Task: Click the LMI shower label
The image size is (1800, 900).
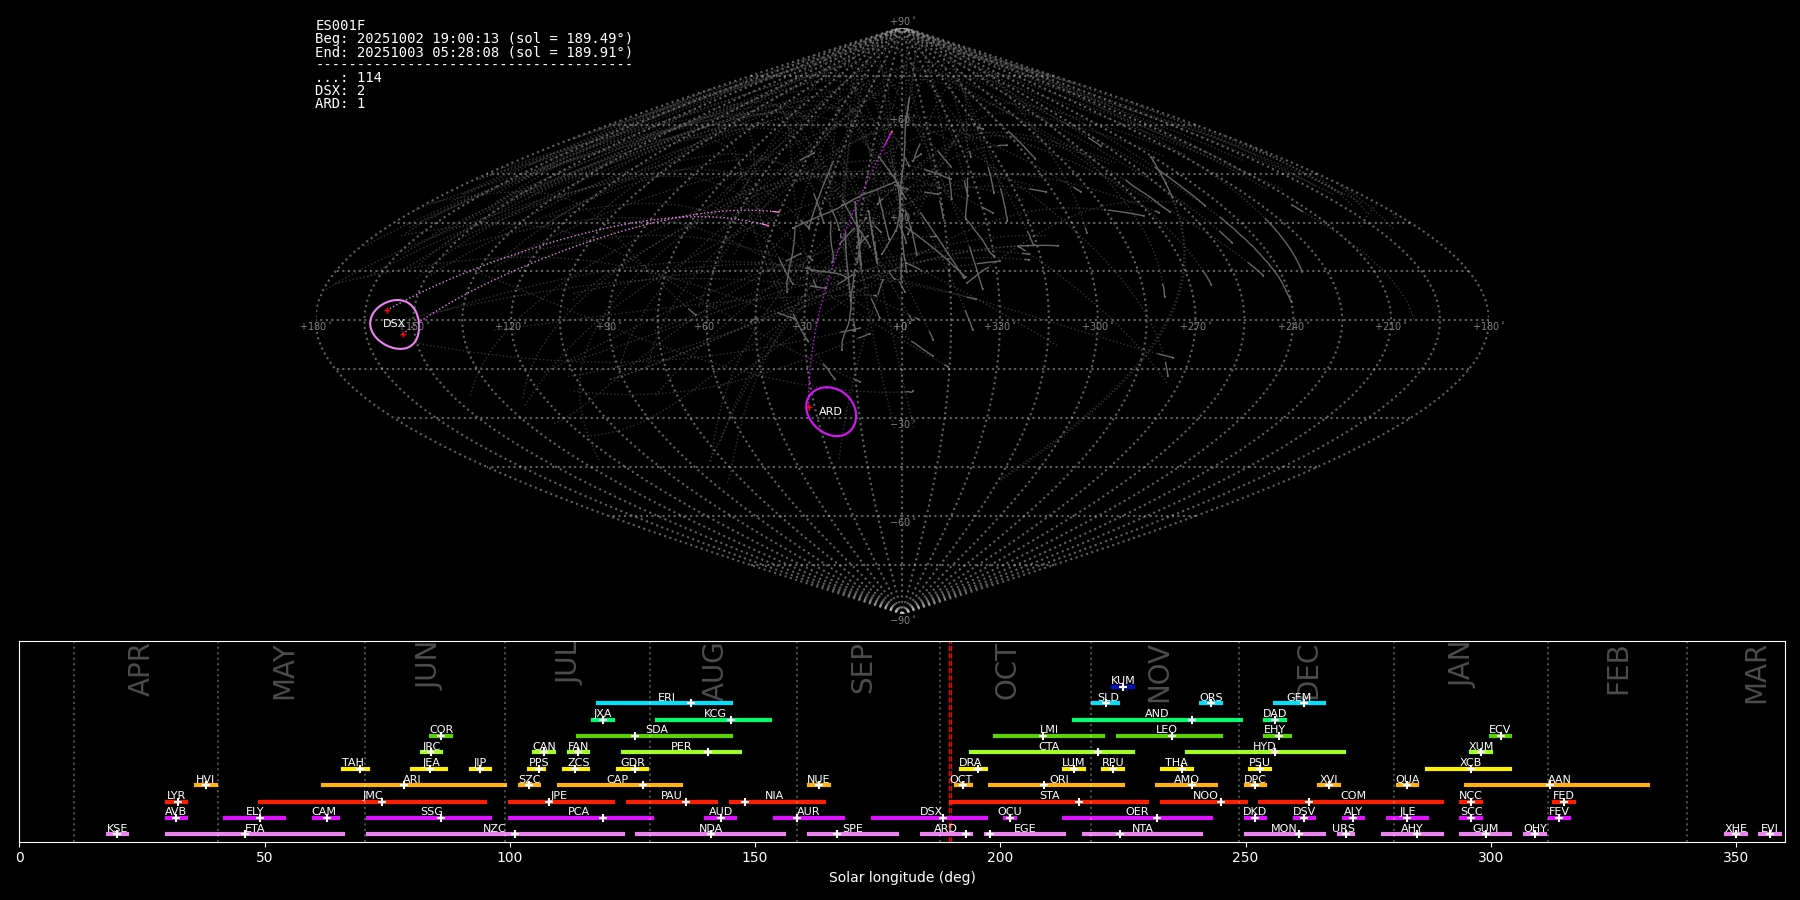Action: click(x=1048, y=730)
